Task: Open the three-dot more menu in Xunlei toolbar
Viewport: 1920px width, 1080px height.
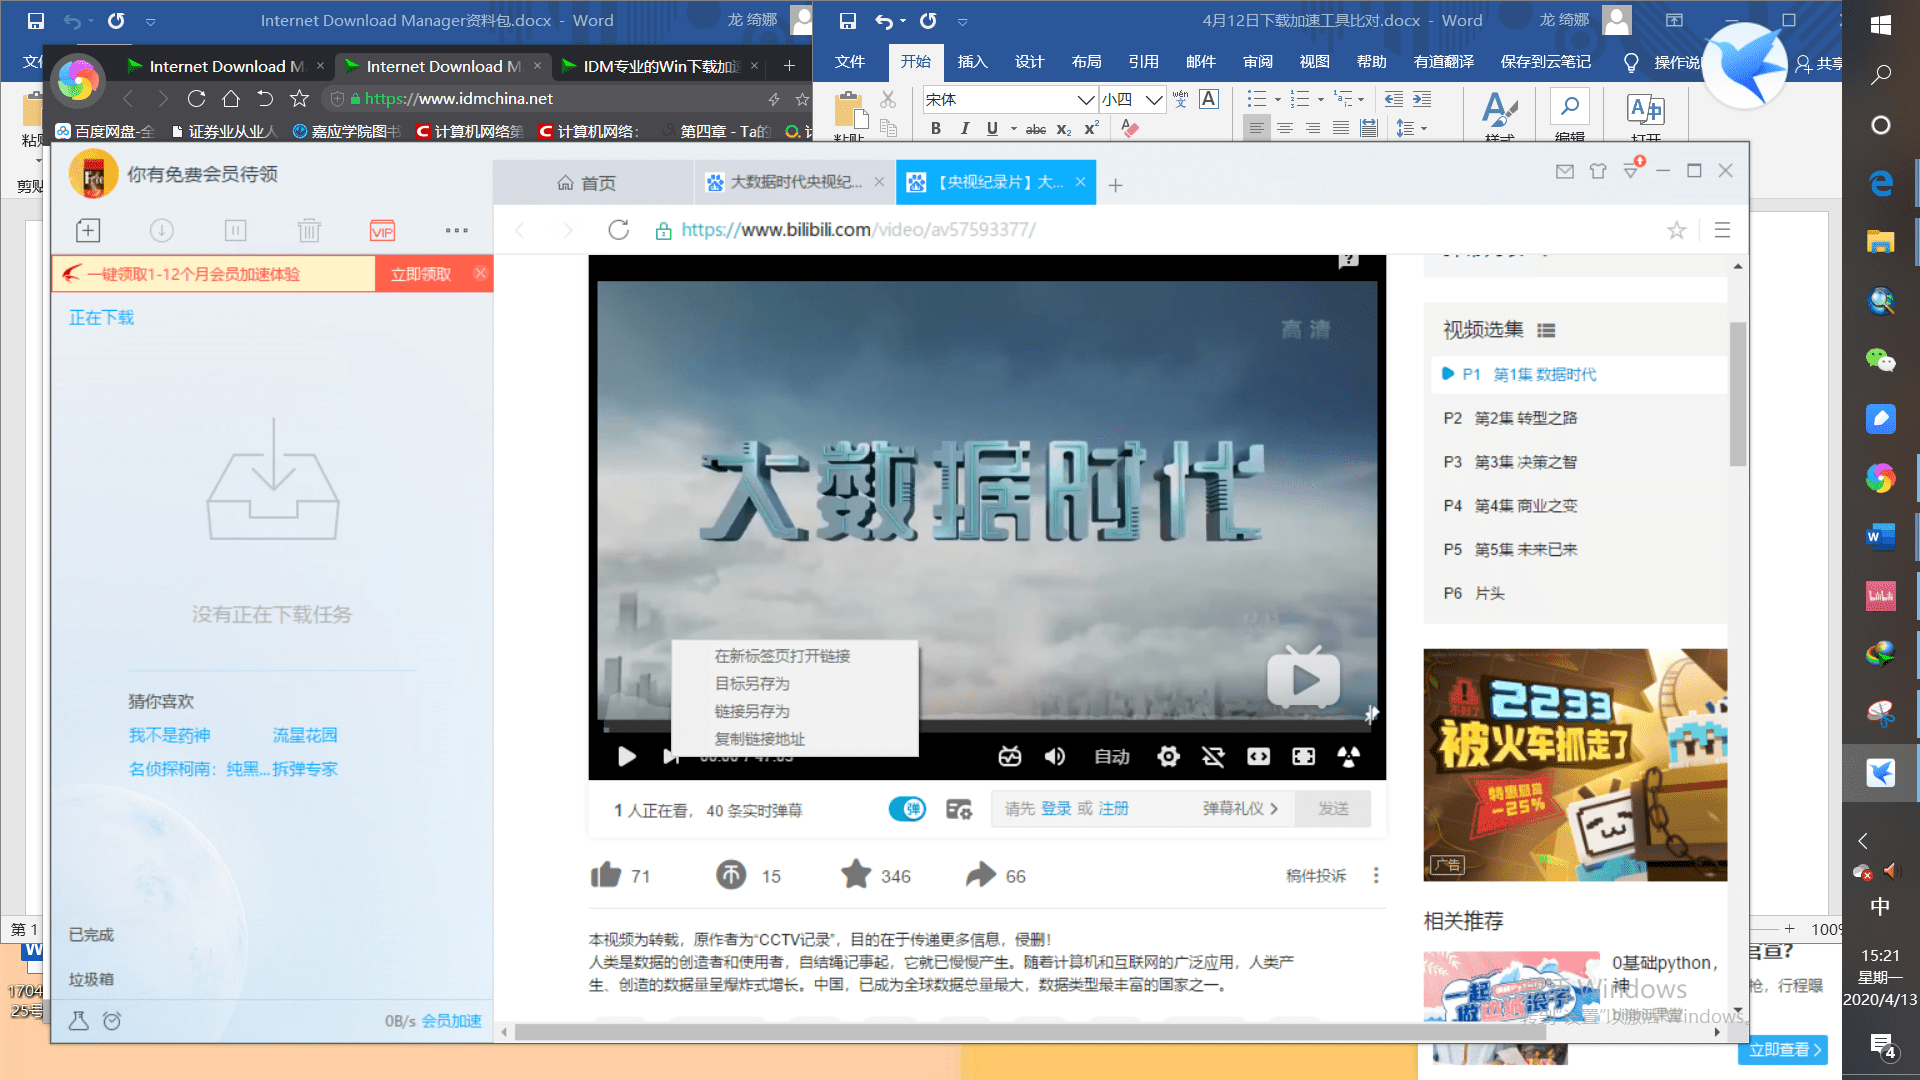Action: coord(457,231)
